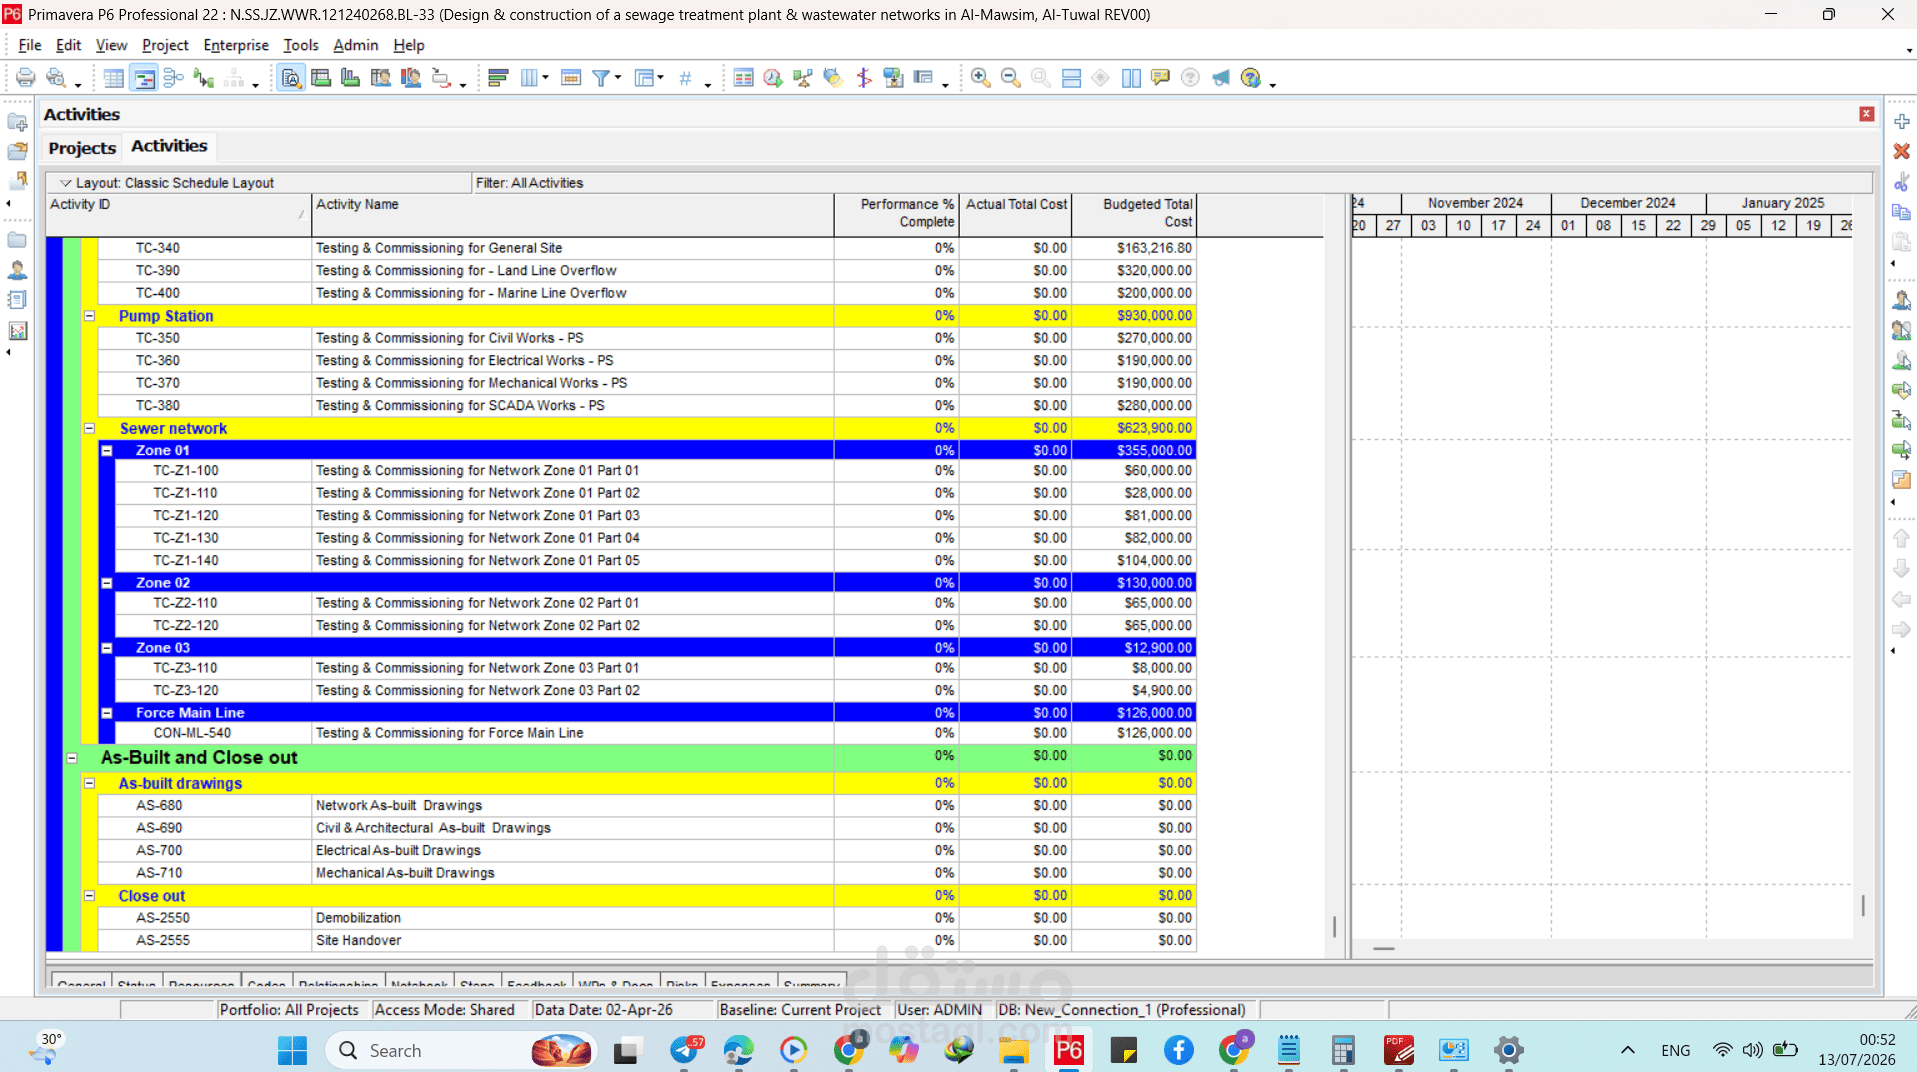Switch to the Projects tab
The image size is (1917, 1072).
(82, 148)
